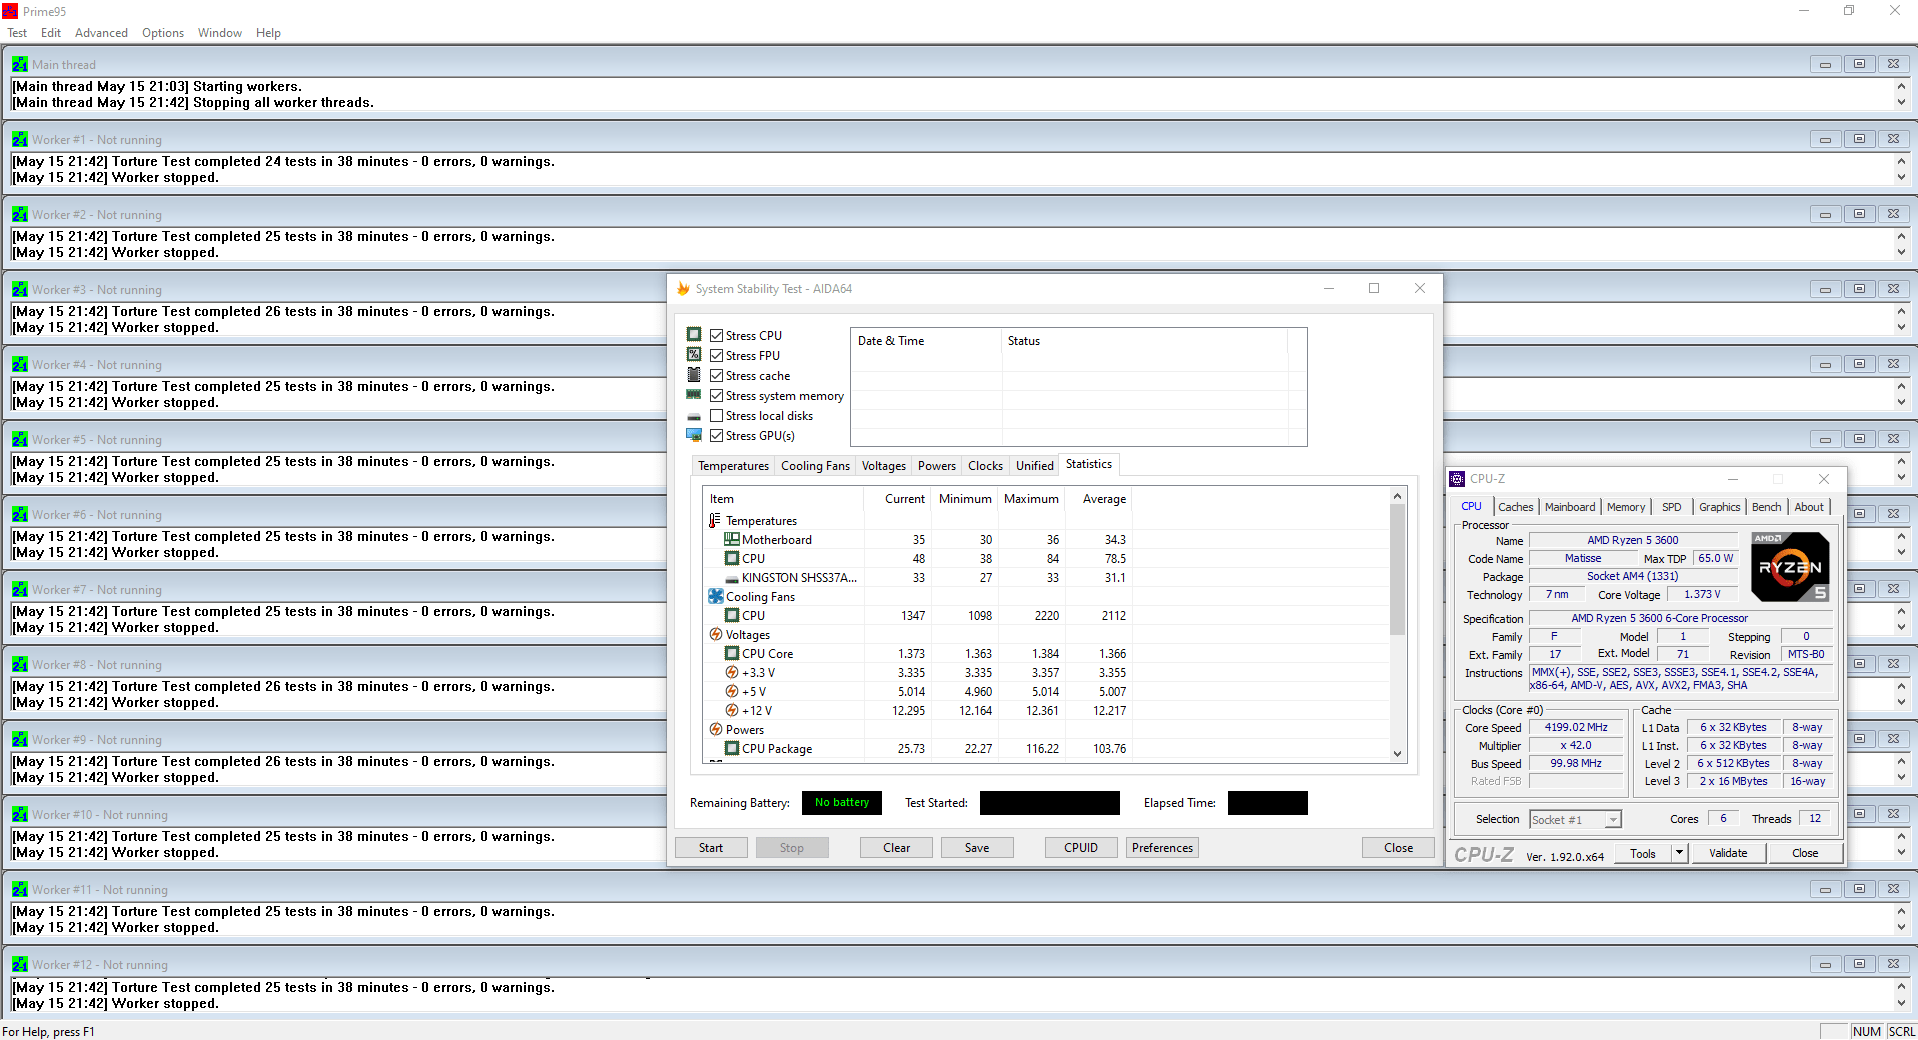Click the drive icon beside Stress local disks
The width and height of the screenshot is (1918, 1040).
[694, 416]
